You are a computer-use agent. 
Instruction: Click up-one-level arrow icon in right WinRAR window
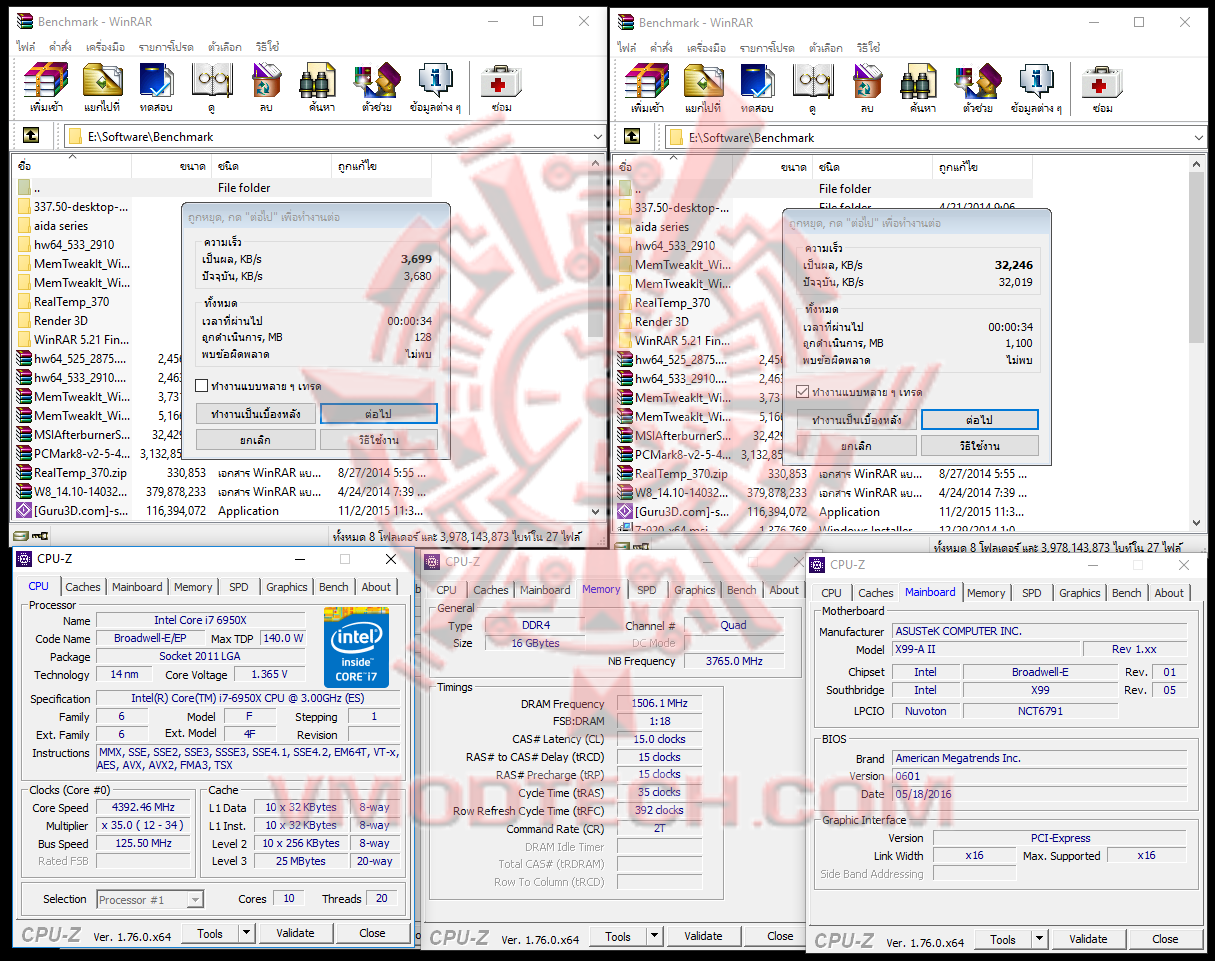pyautogui.click(x=632, y=137)
